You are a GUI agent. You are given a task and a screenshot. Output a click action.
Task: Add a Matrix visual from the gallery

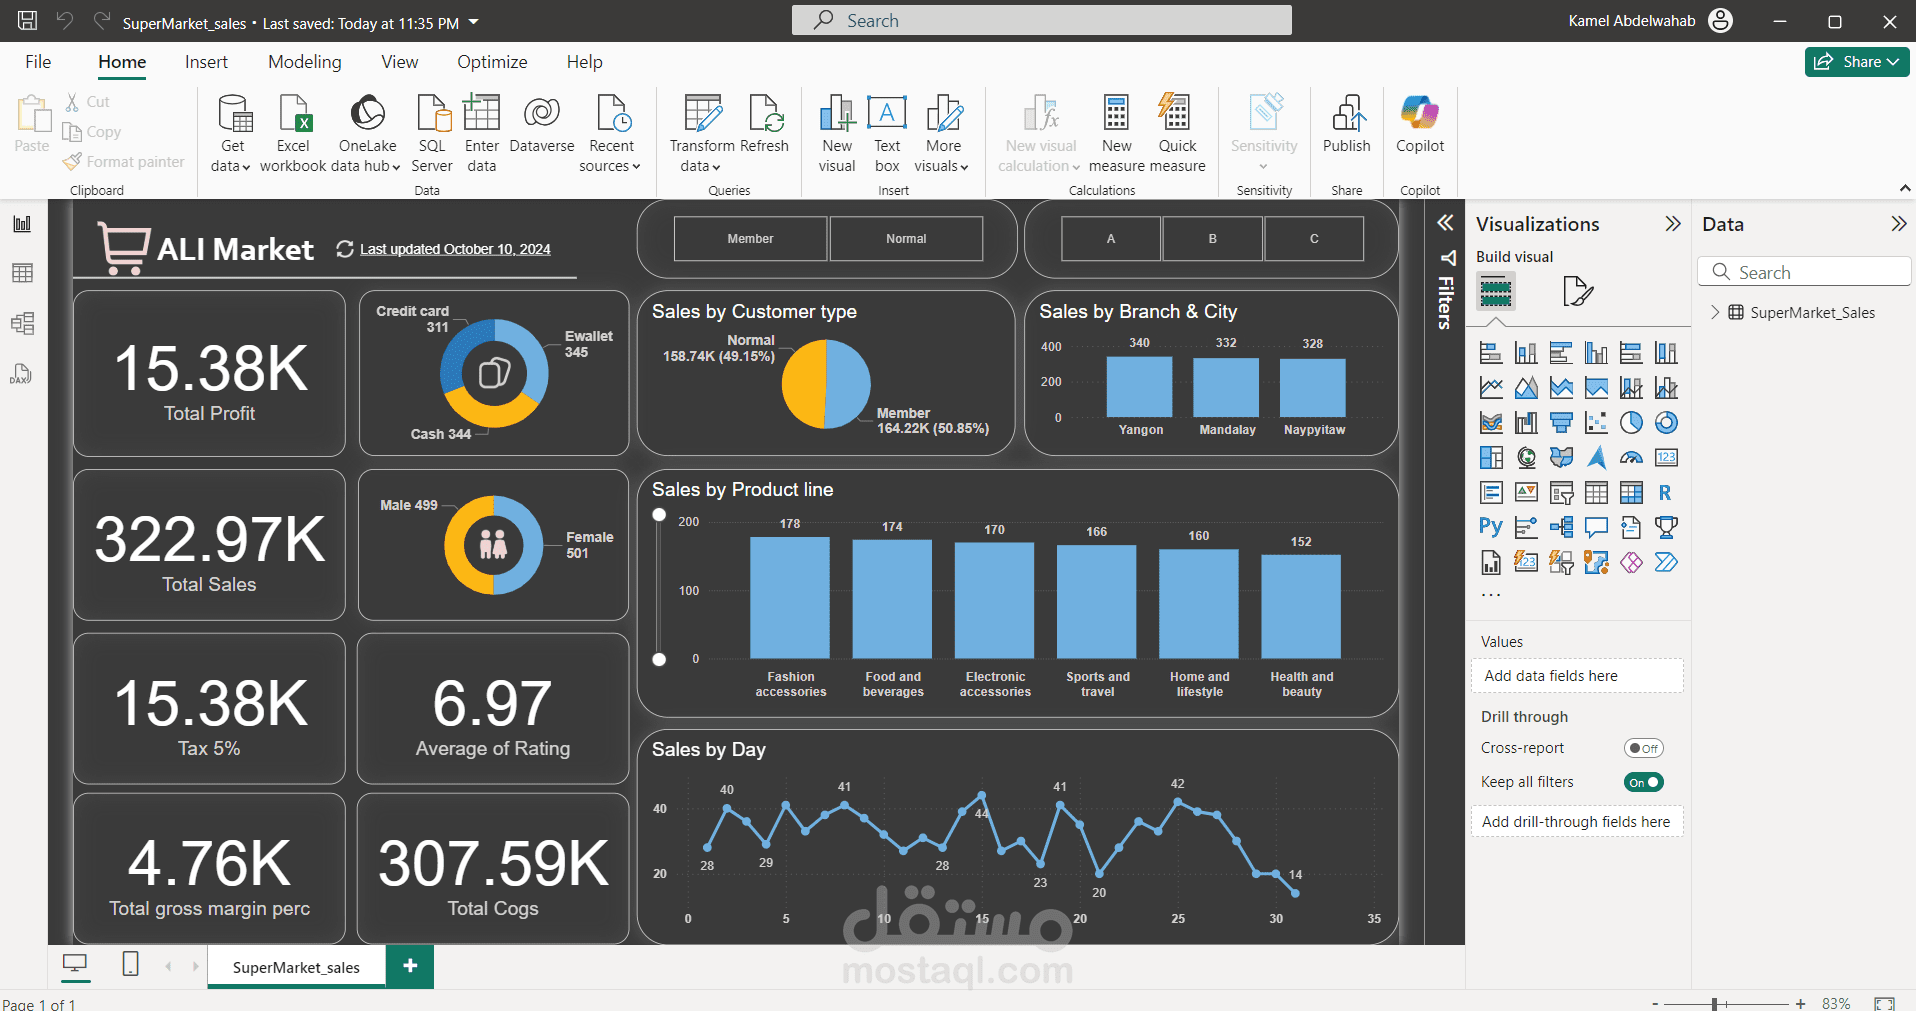[1631, 493]
